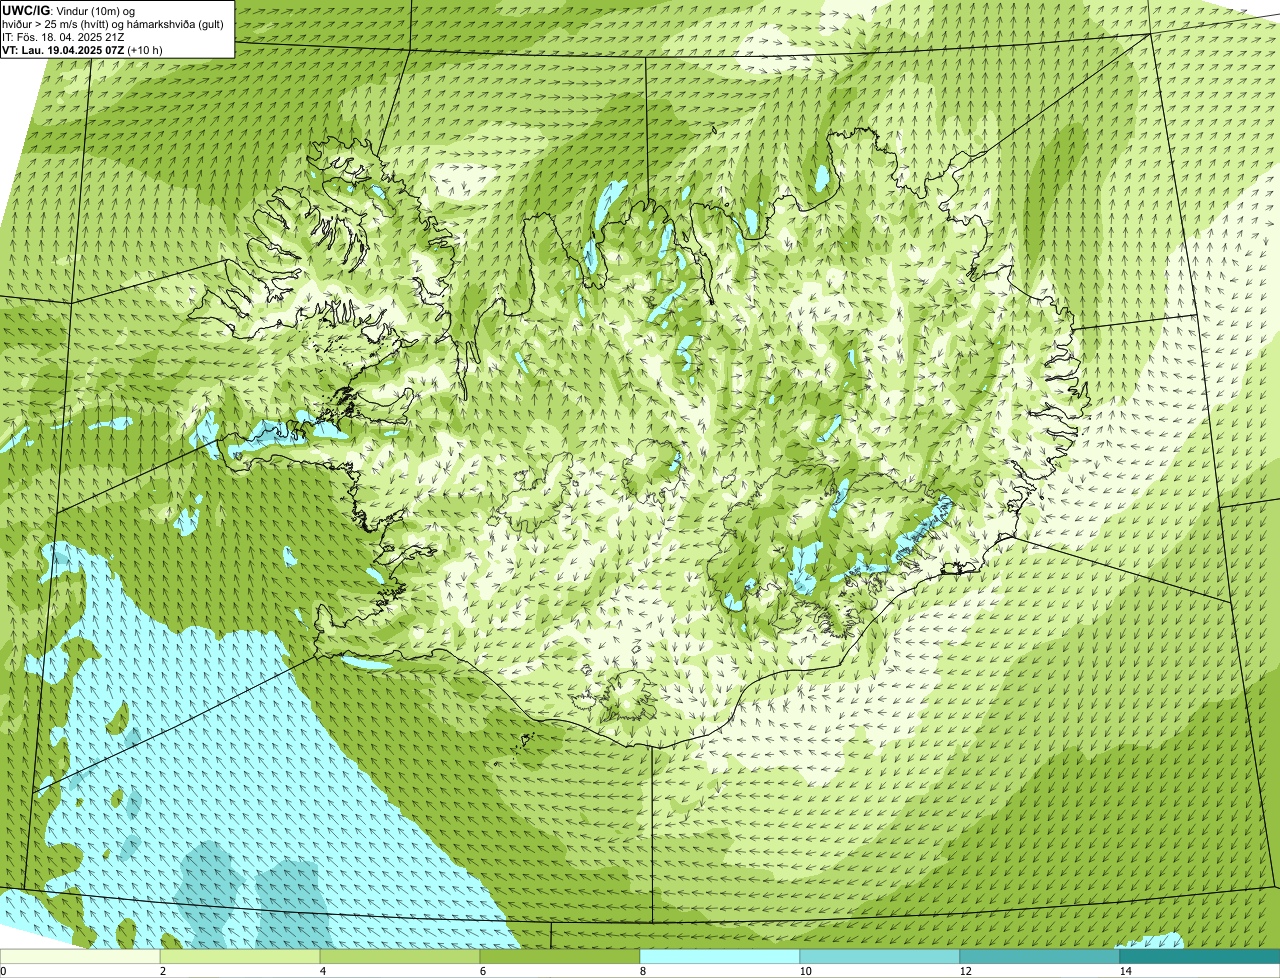This screenshot has height=978, width=1280.
Task: Pick the 4–6 m/s green legend swatch
Action: click(400, 956)
